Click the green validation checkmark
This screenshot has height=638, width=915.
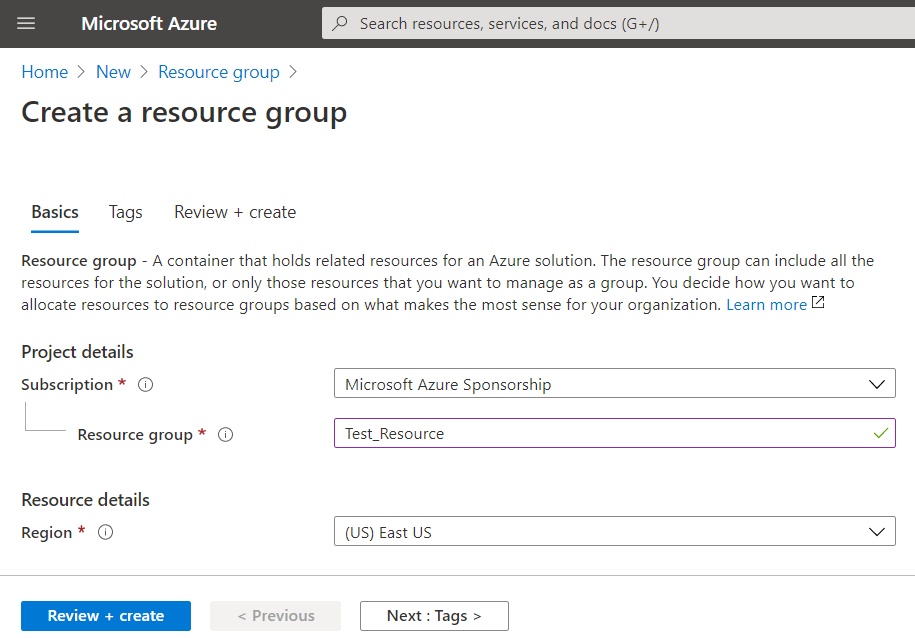[881, 433]
